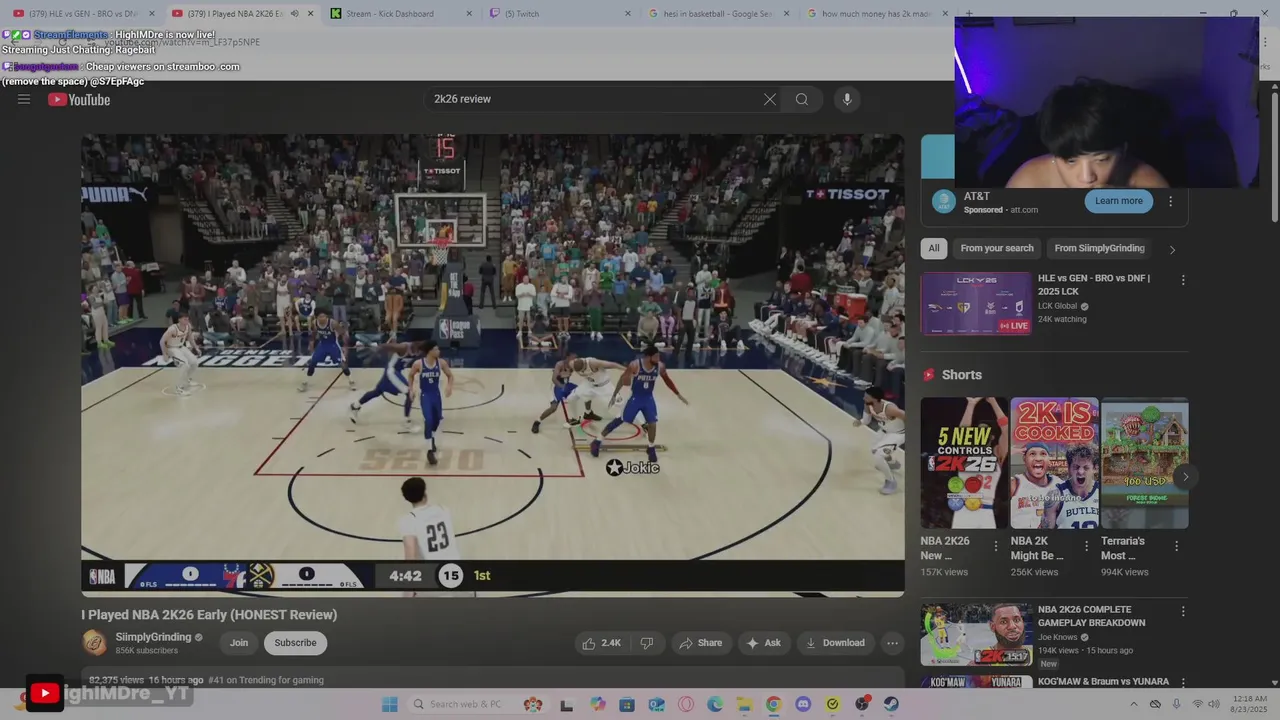The height and width of the screenshot is (720, 1280).
Task: Open the Opera browser taskbar icon
Action: [x=686, y=704]
